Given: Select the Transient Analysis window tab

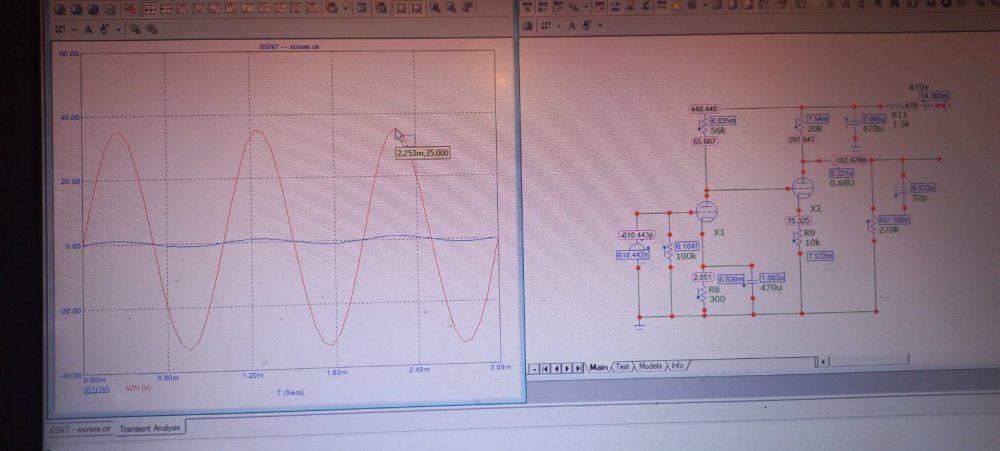Looking at the screenshot, I should click(x=148, y=428).
